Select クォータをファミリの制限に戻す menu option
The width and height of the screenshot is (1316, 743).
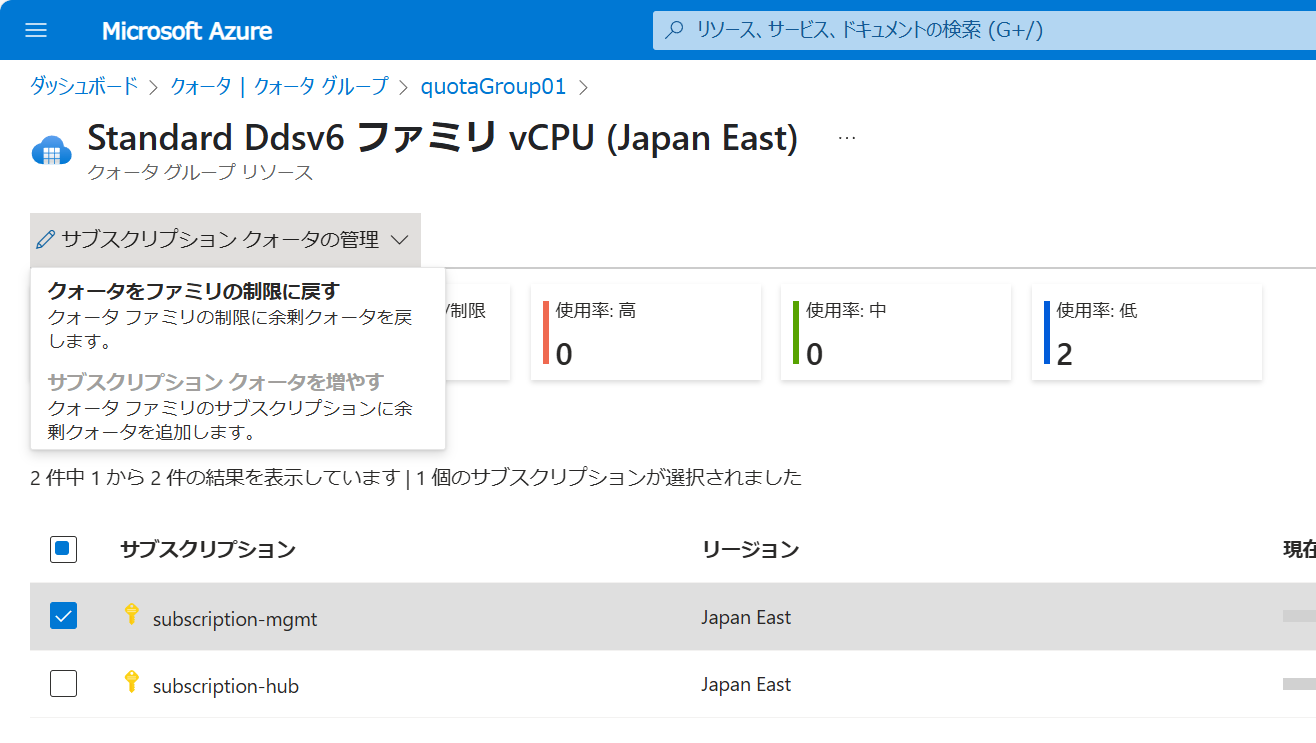[238, 316]
